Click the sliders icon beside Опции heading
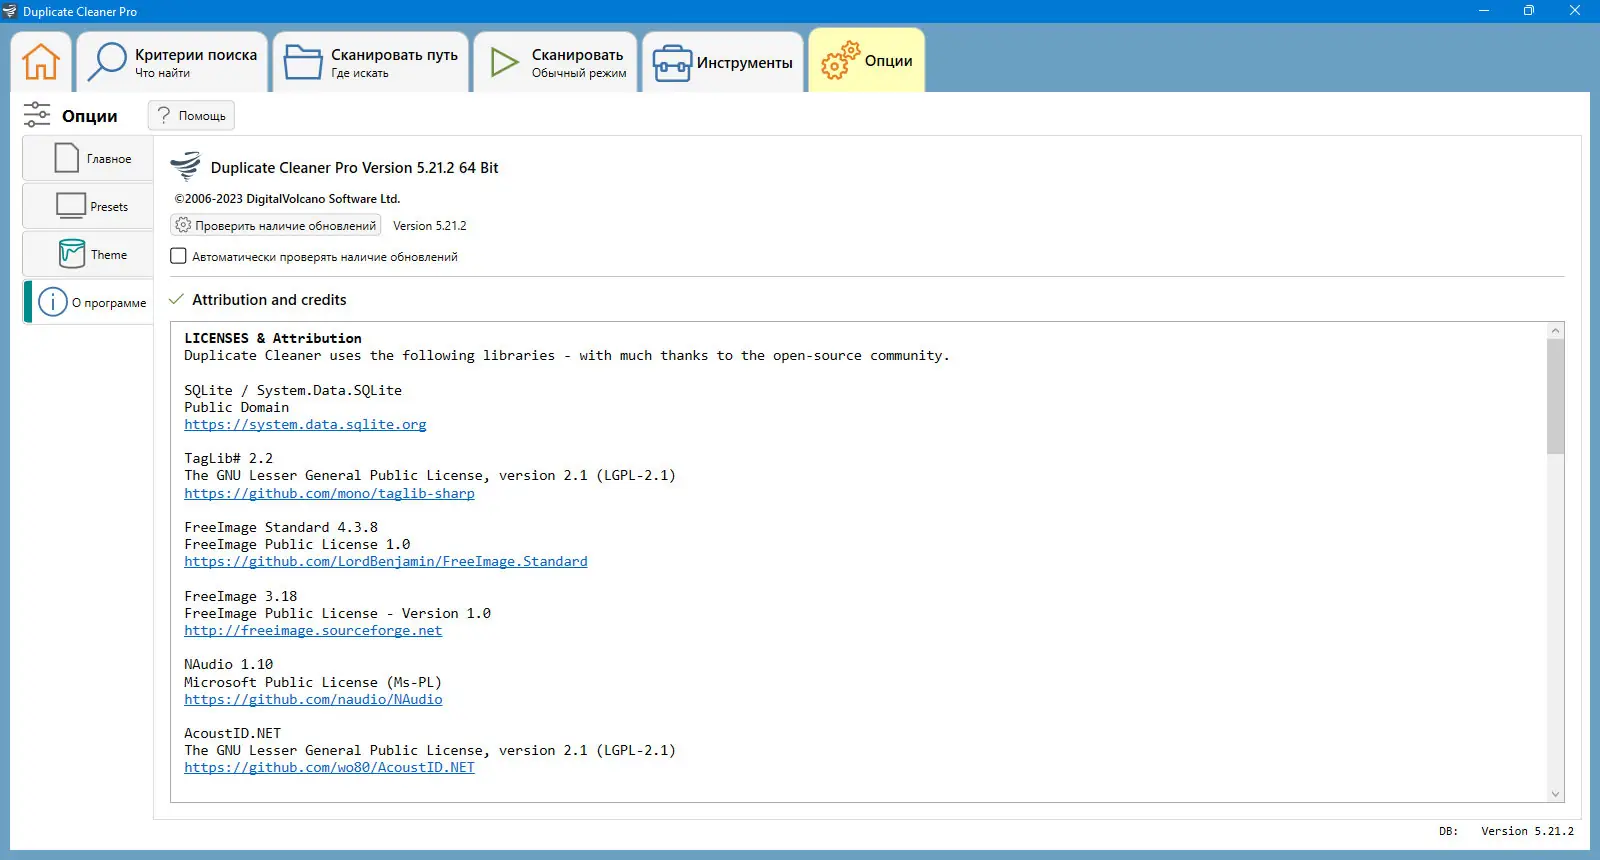Image resolution: width=1600 pixels, height=860 pixels. point(37,115)
